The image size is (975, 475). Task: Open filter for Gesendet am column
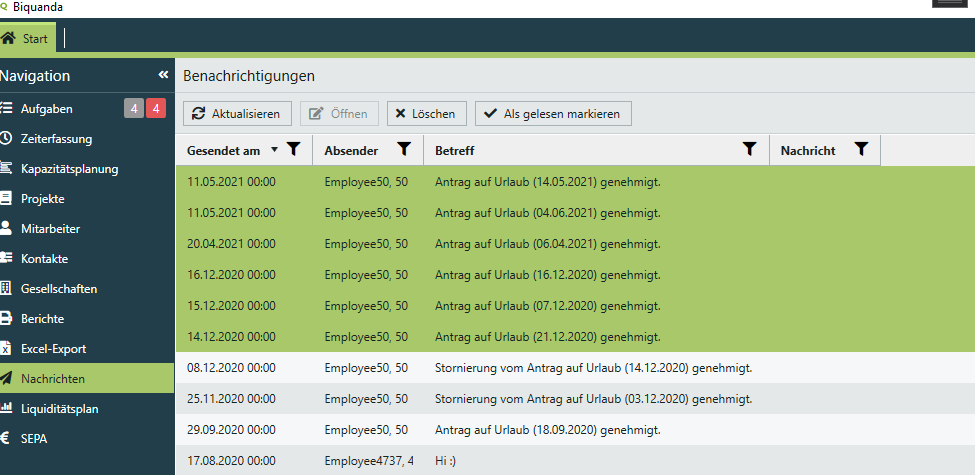click(293, 149)
